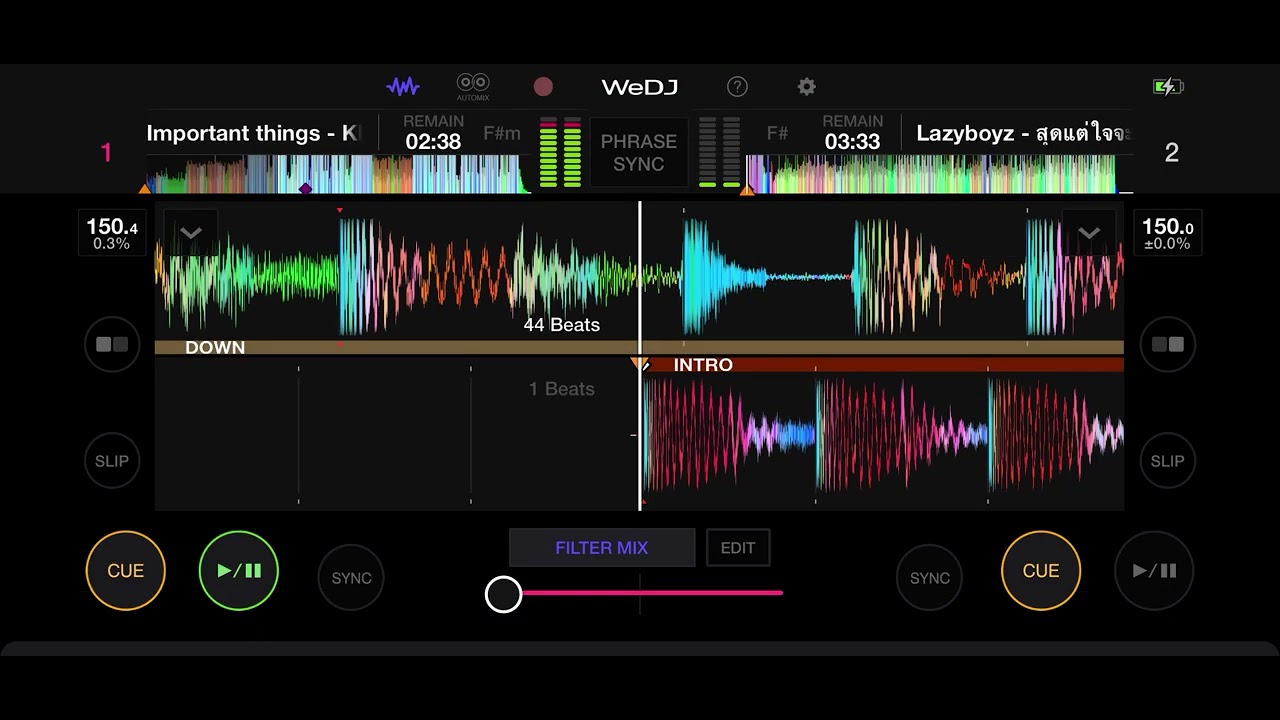Toggle SLIP on deck 1
The width and height of the screenshot is (1280, 720).
coord(112,461)
